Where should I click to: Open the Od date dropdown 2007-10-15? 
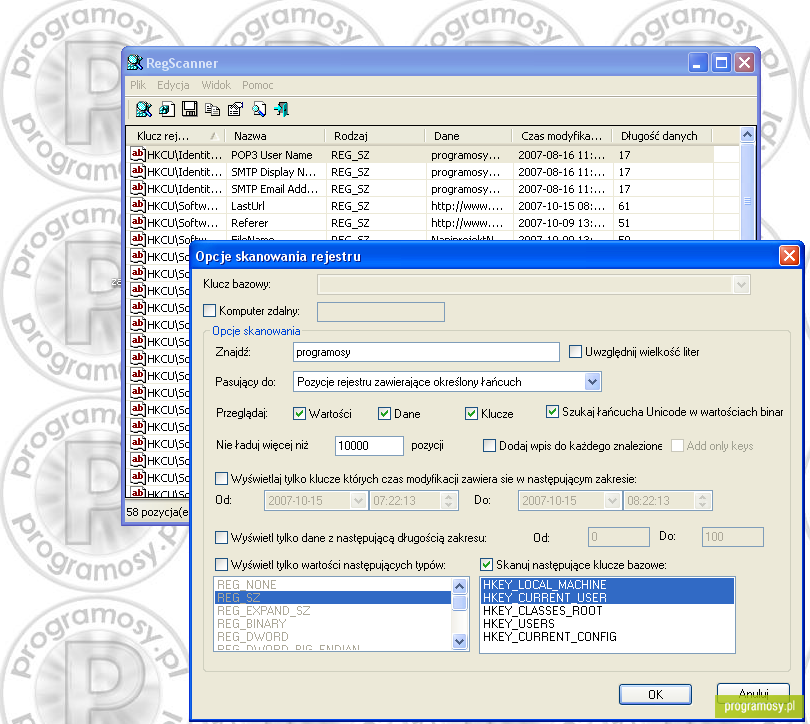pyautogui.click(x=358, y=500)
